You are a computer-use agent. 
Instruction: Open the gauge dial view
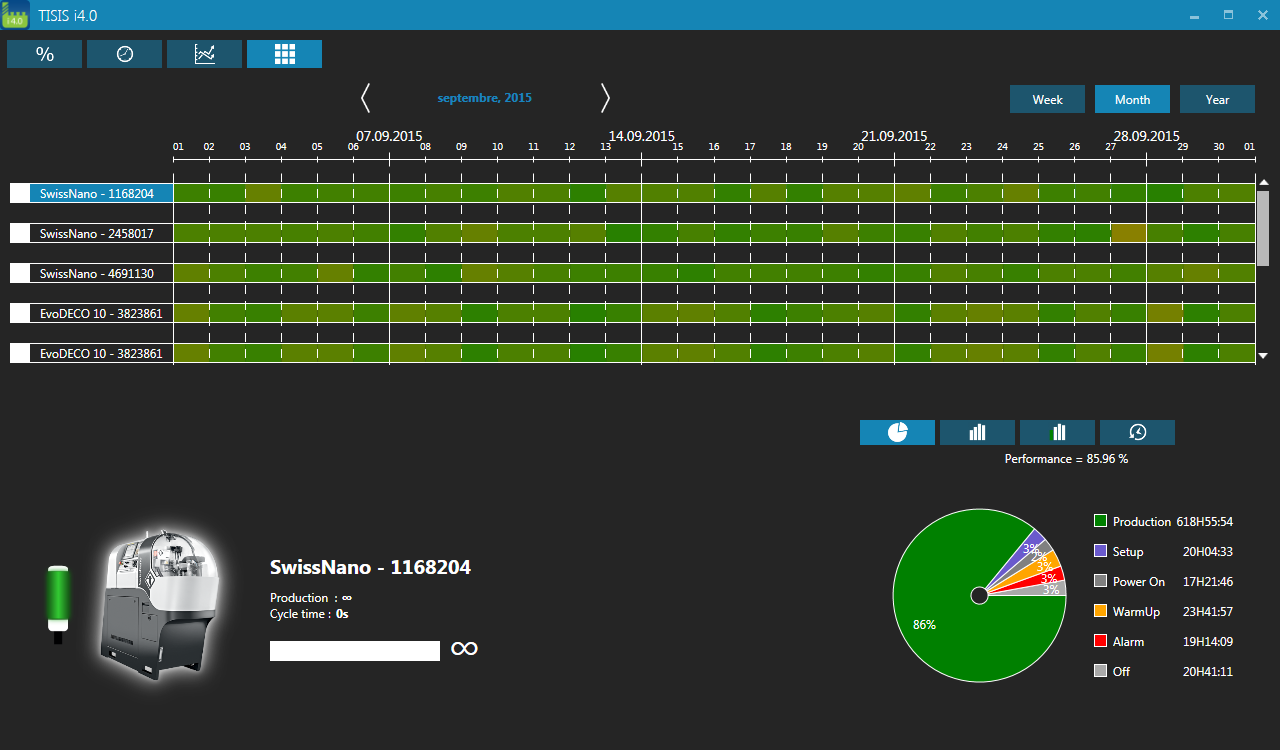[x=124, y=54]
